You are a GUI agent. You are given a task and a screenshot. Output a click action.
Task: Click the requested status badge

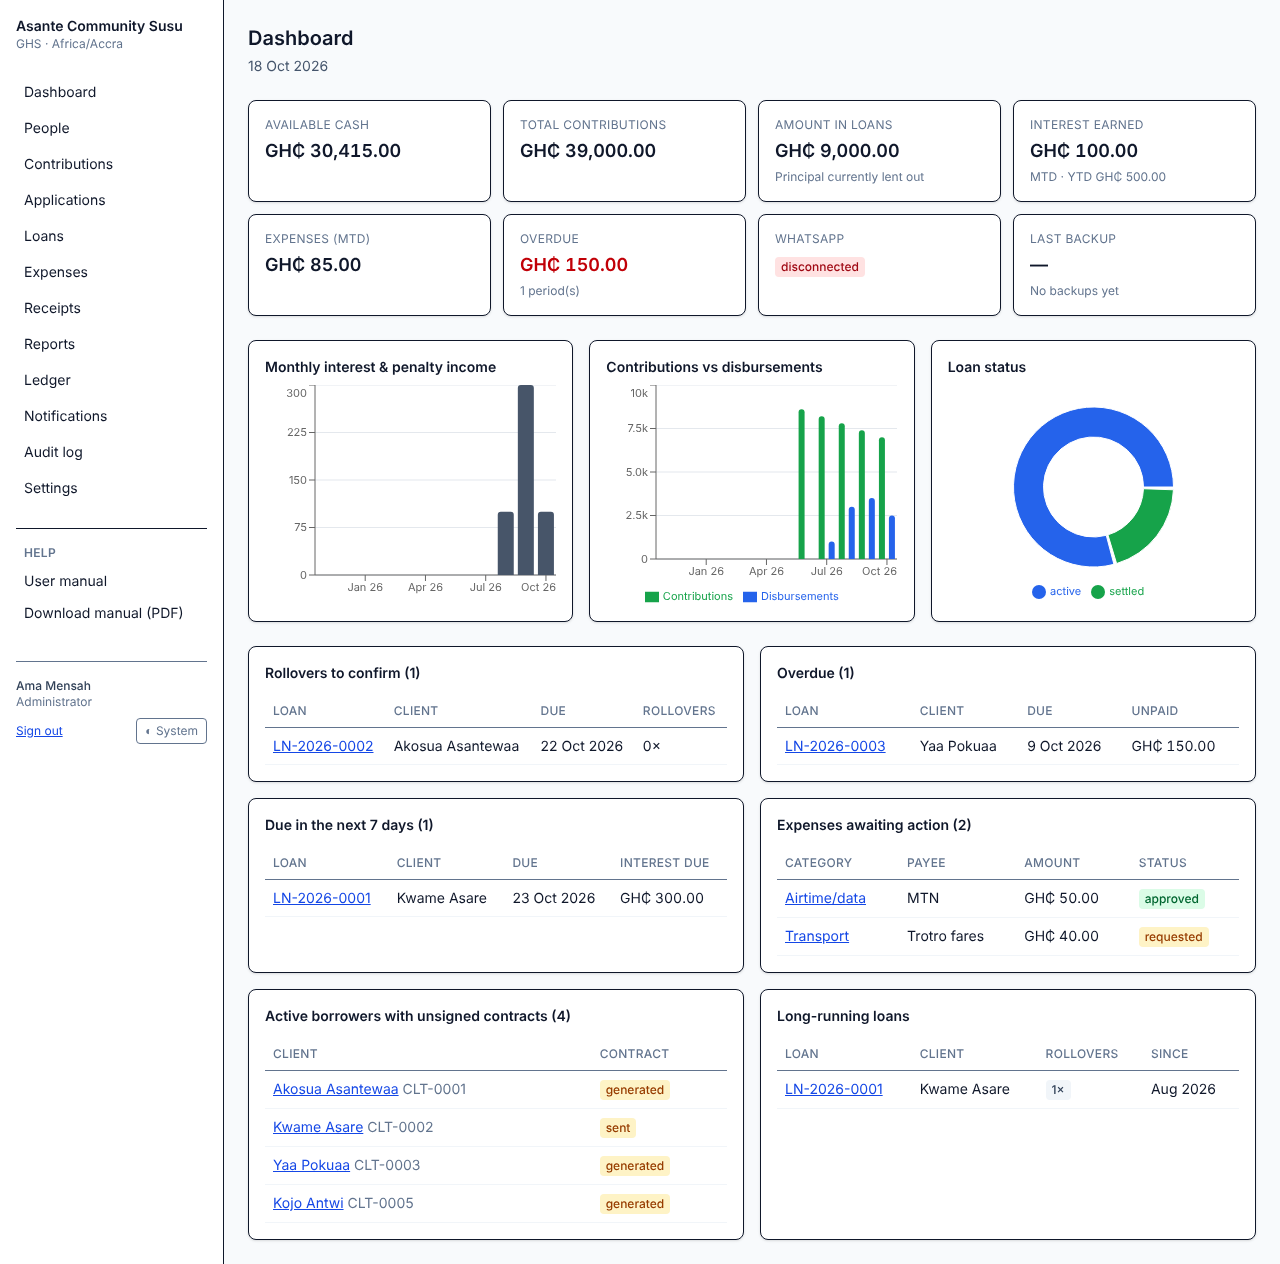pyautogui.click(x=1173, y=937)
